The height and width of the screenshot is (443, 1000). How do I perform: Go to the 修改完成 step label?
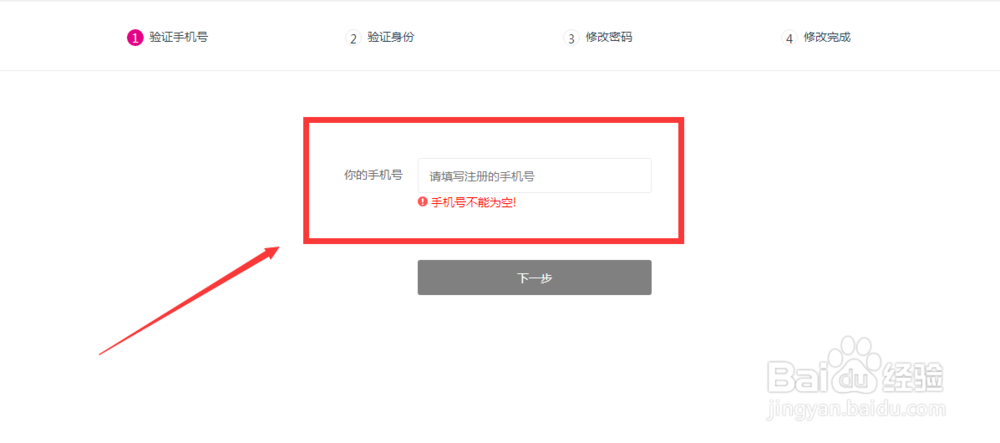point(827,37)
